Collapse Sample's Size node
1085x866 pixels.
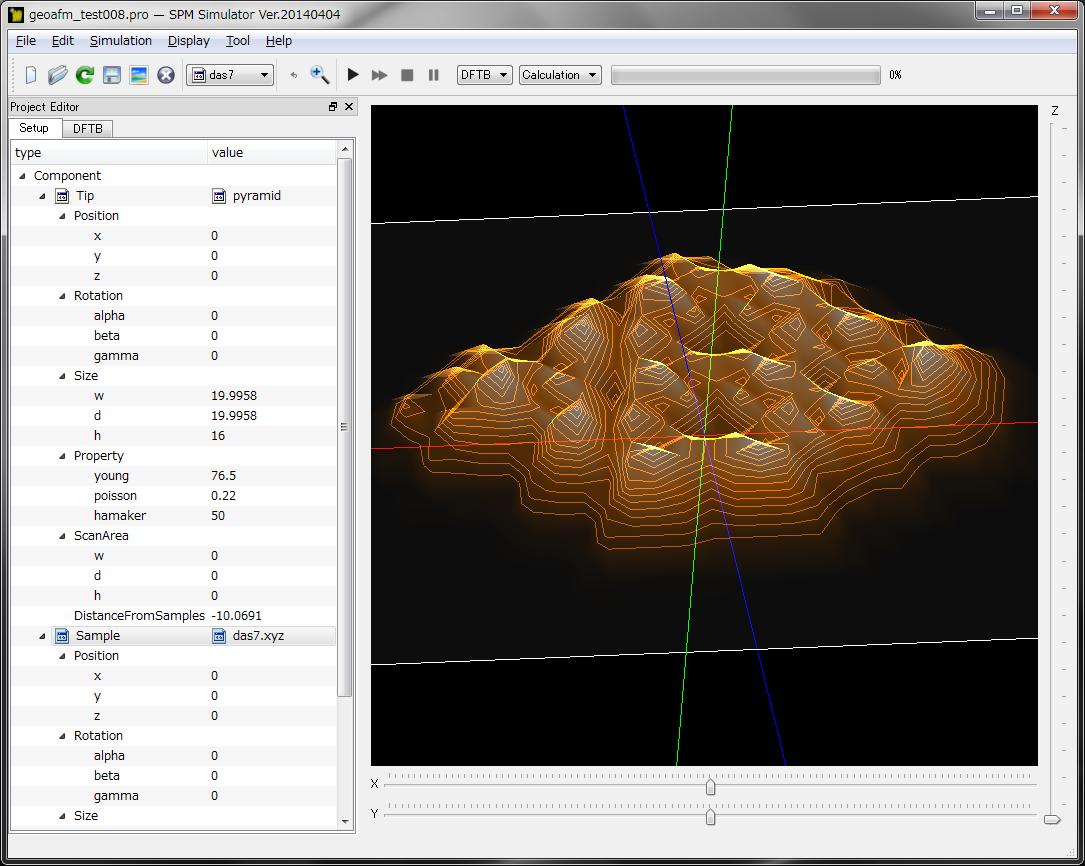tap(62, 816)
